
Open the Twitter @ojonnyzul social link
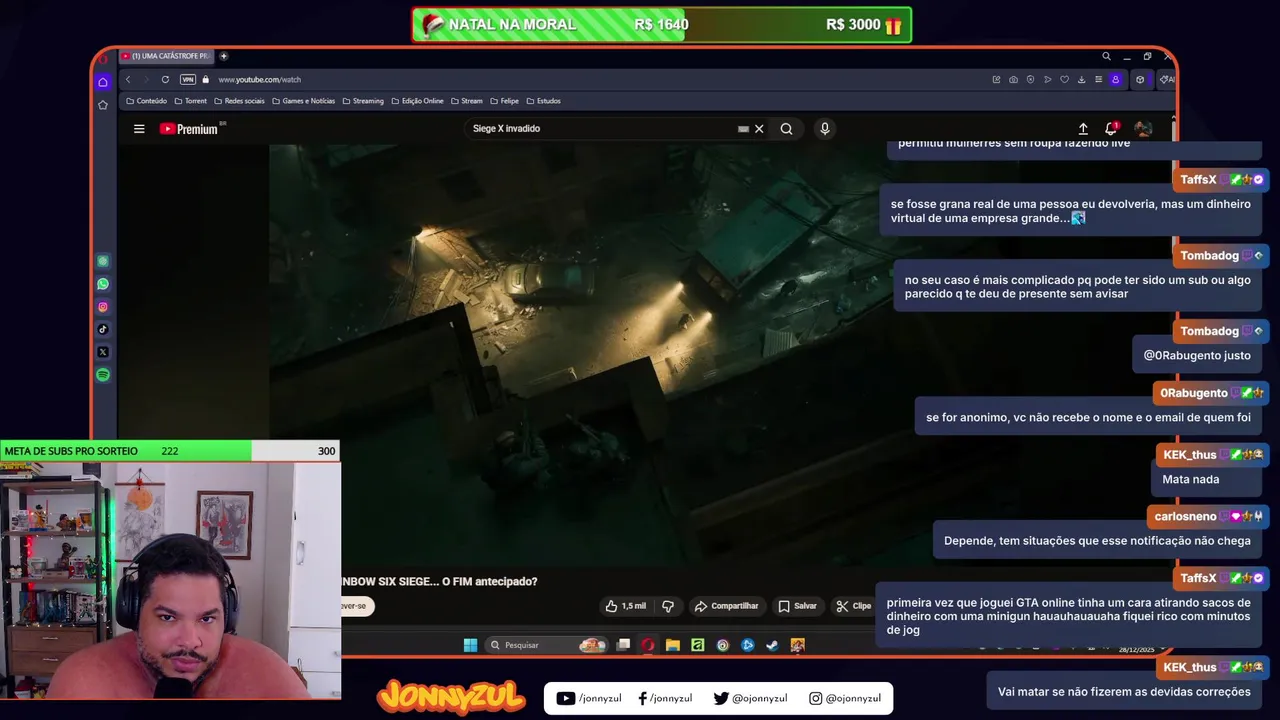[x=750, y=698]
